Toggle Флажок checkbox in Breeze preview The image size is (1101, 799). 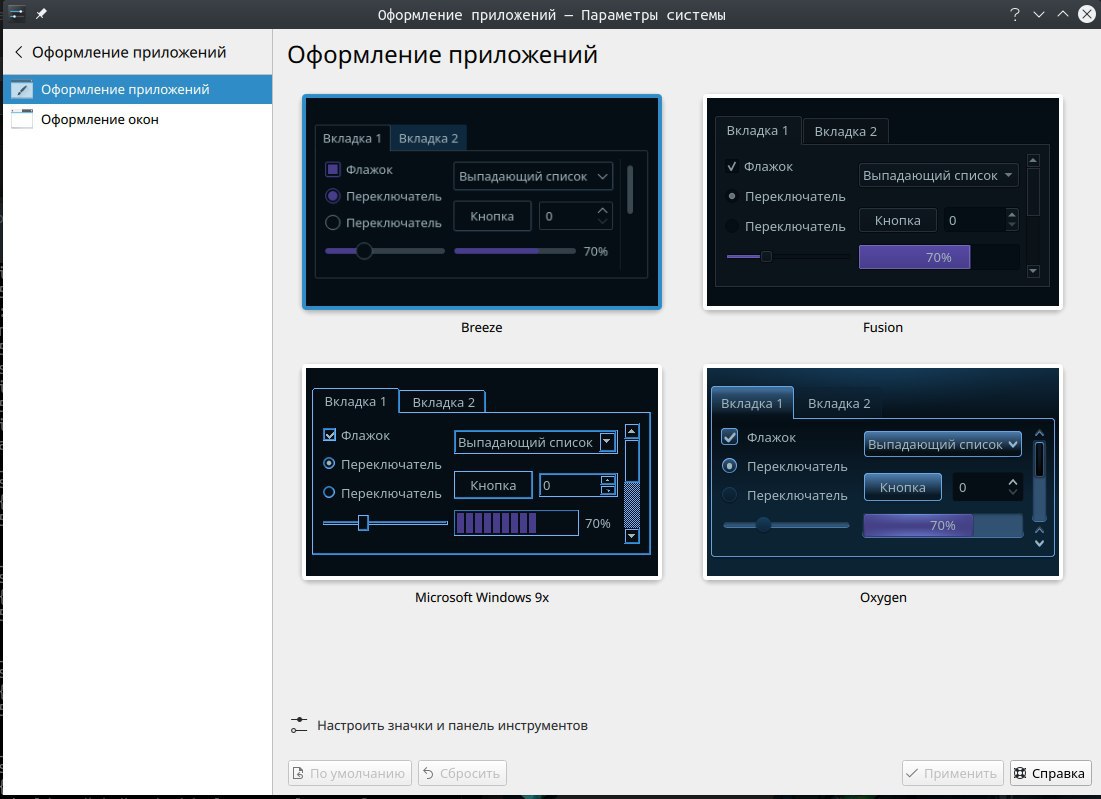click(333, 169)
